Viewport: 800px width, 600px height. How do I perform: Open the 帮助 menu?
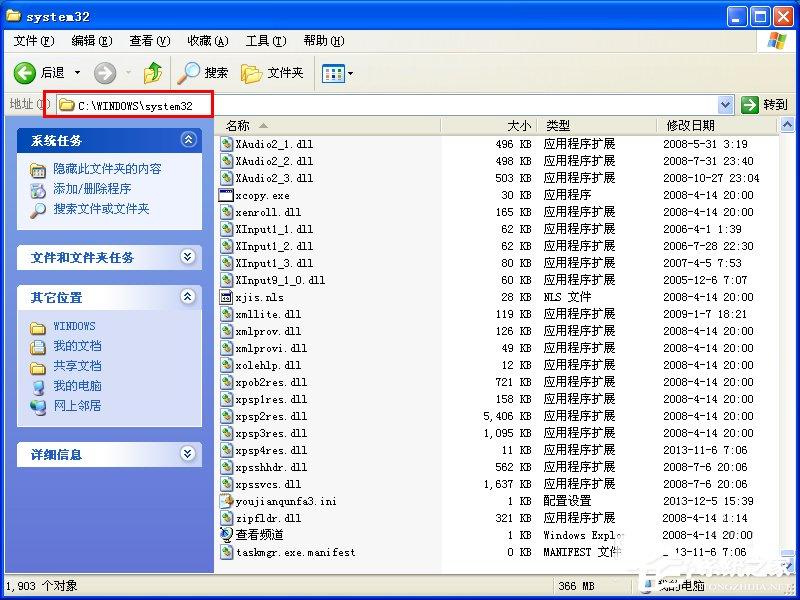tap(315, 40)
